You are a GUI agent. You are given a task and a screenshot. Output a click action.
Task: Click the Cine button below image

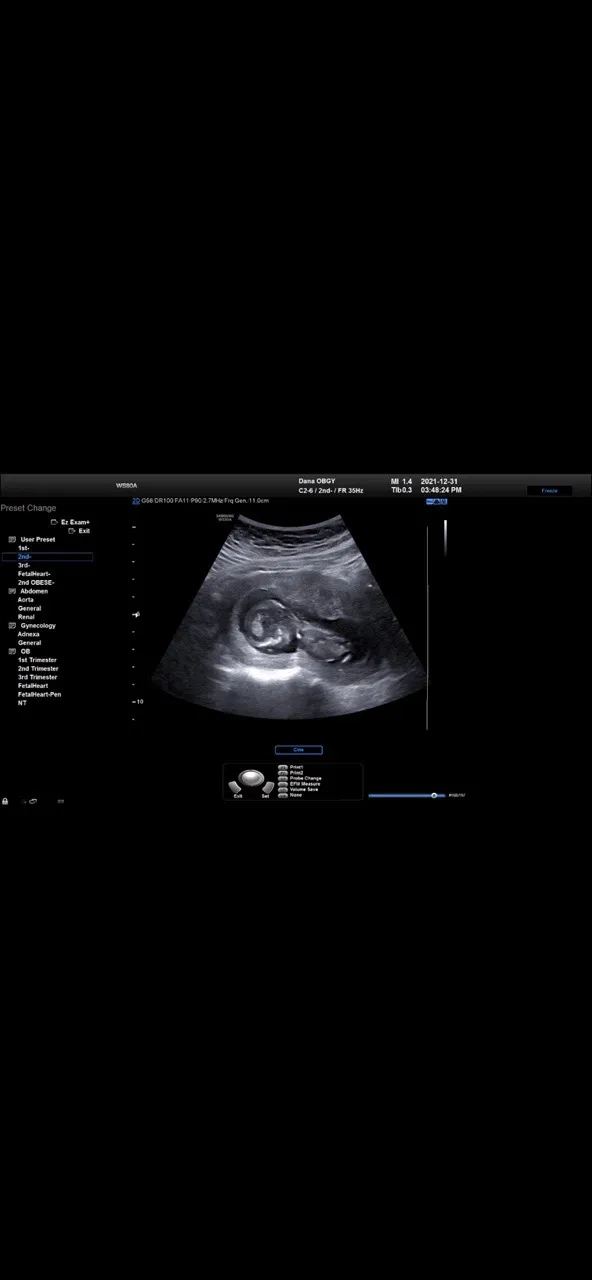pos(298,750)
